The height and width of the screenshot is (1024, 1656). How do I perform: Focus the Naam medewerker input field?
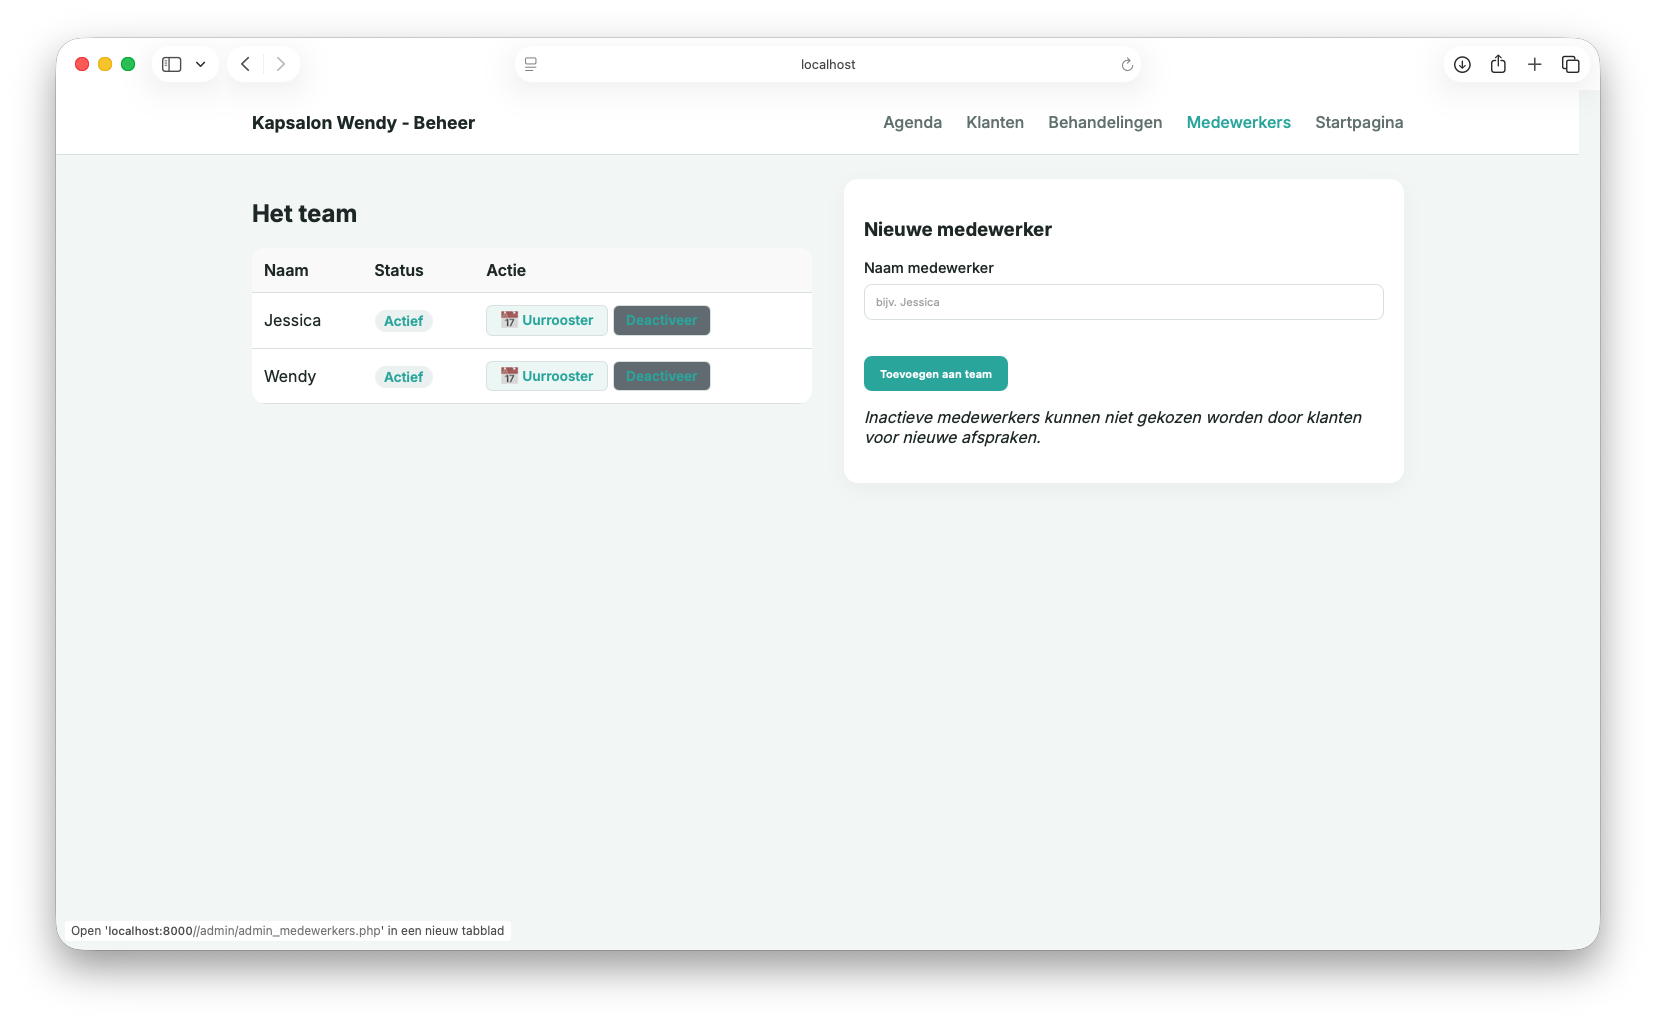tap(1123, 302)
